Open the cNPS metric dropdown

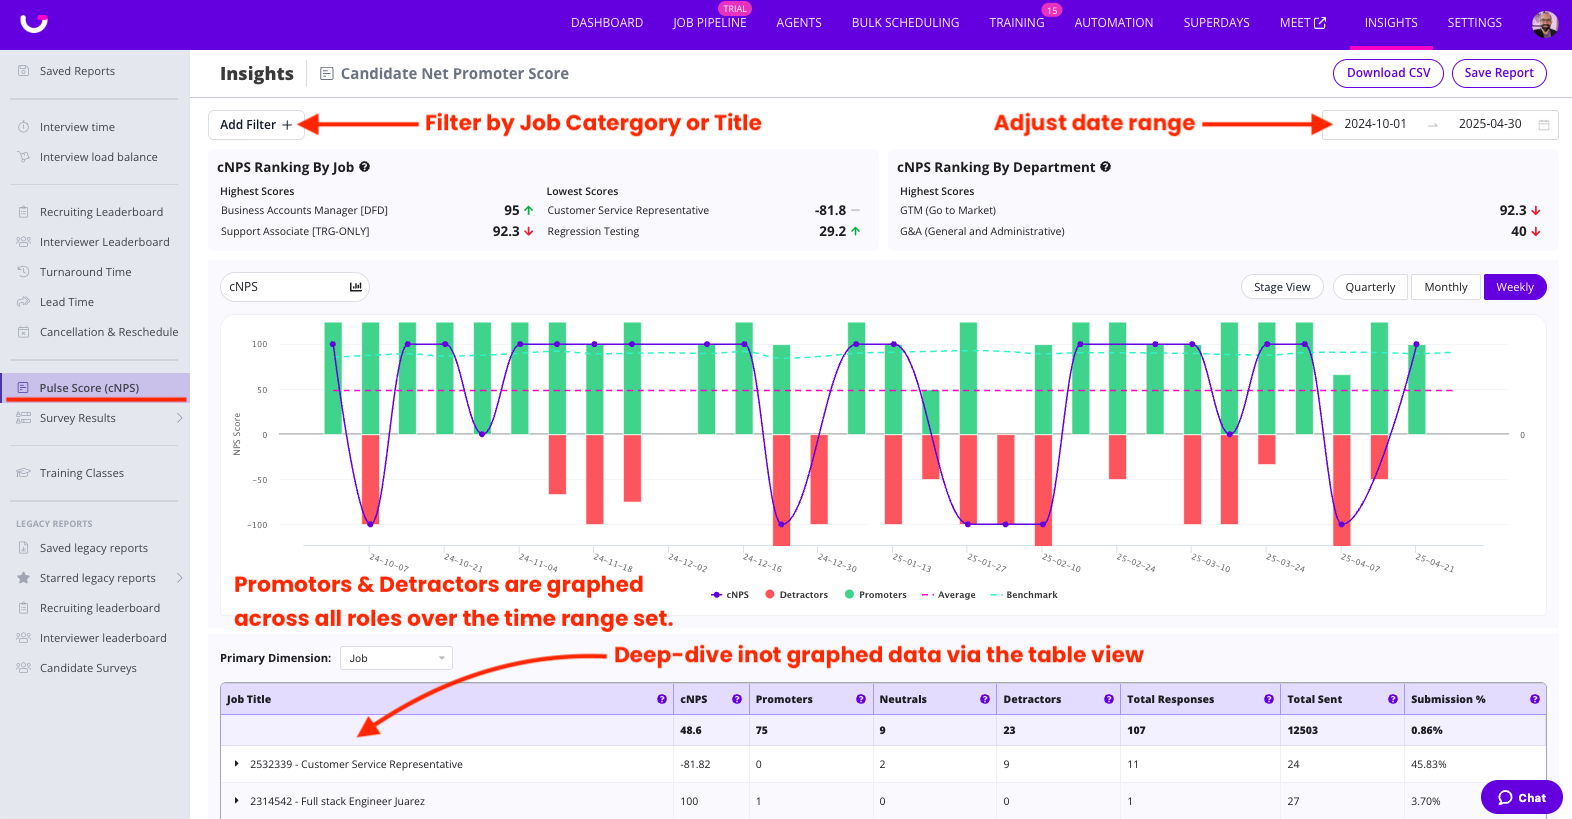295,287
